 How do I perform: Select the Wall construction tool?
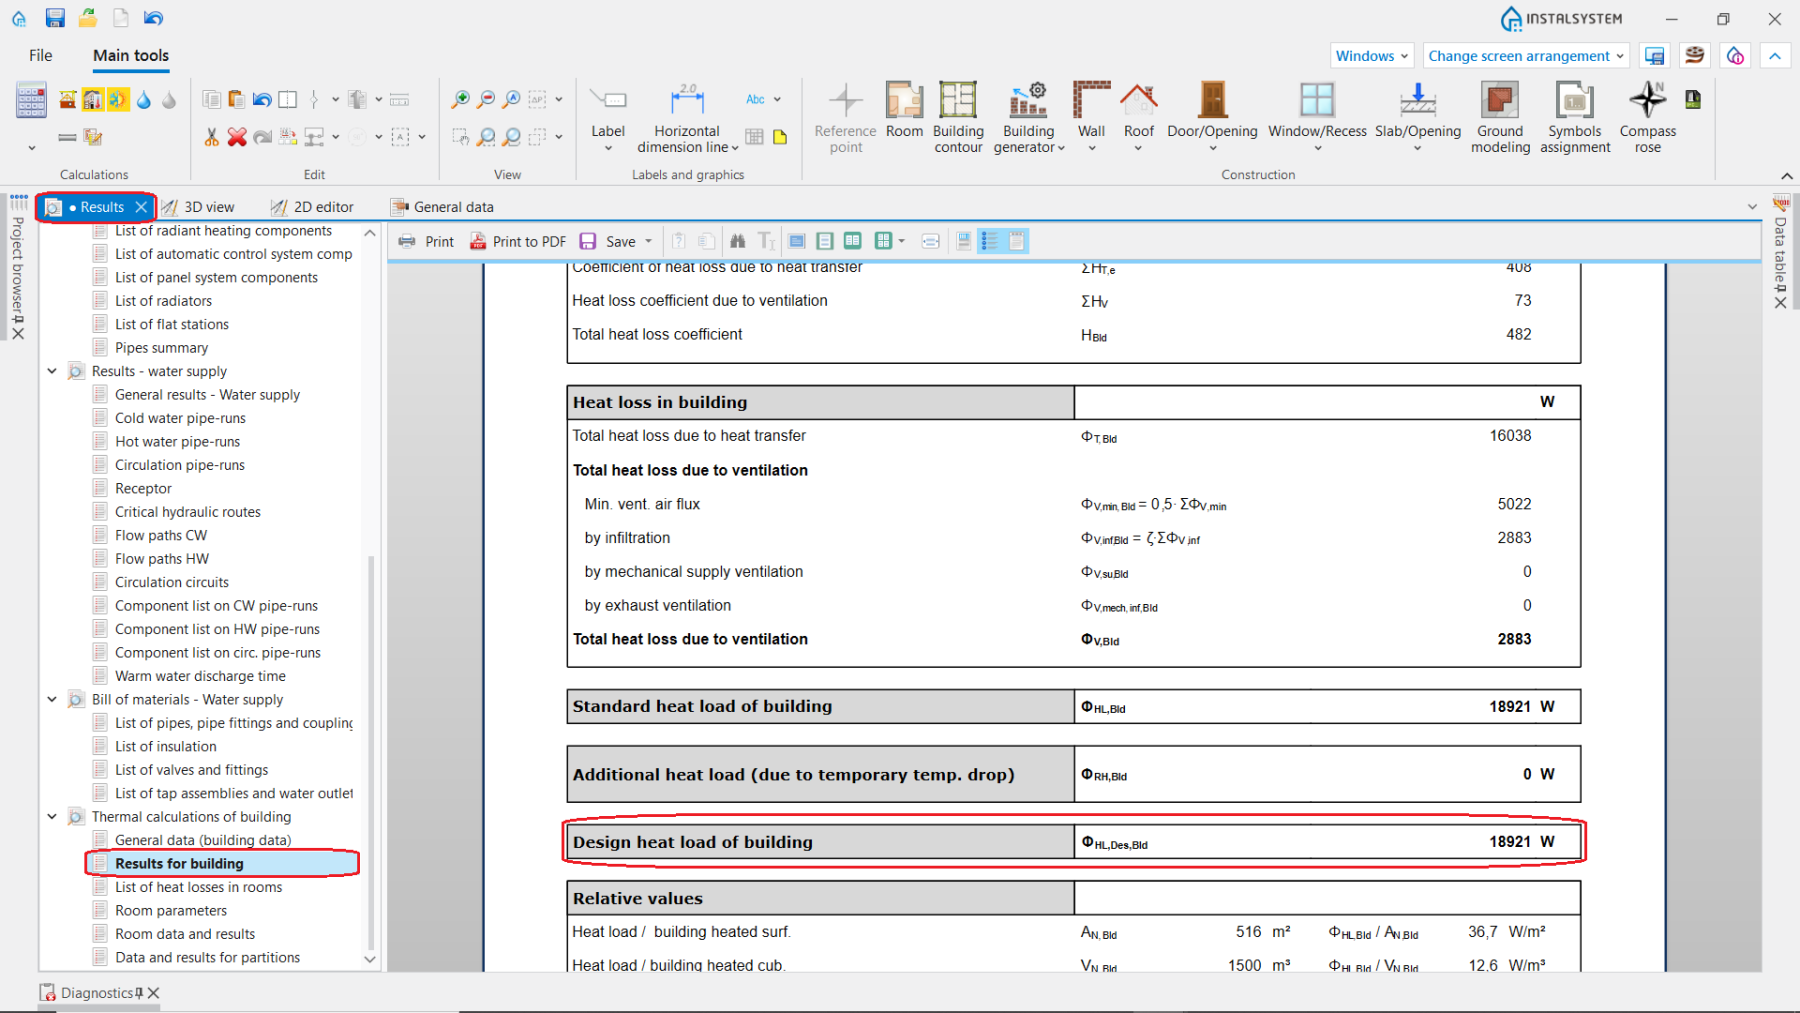pyautogui.click(x=1091, y=115)
